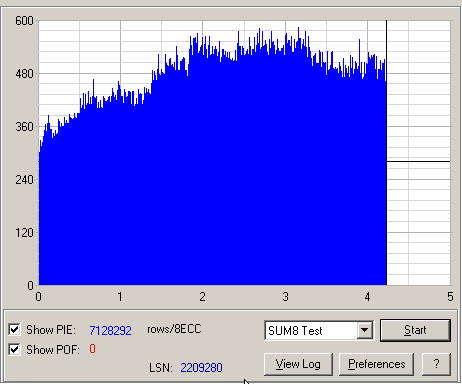Click the Show PIE label text
Image resolution: width=462 pixels, height=384 pixels.
click(x=51, y=330)
